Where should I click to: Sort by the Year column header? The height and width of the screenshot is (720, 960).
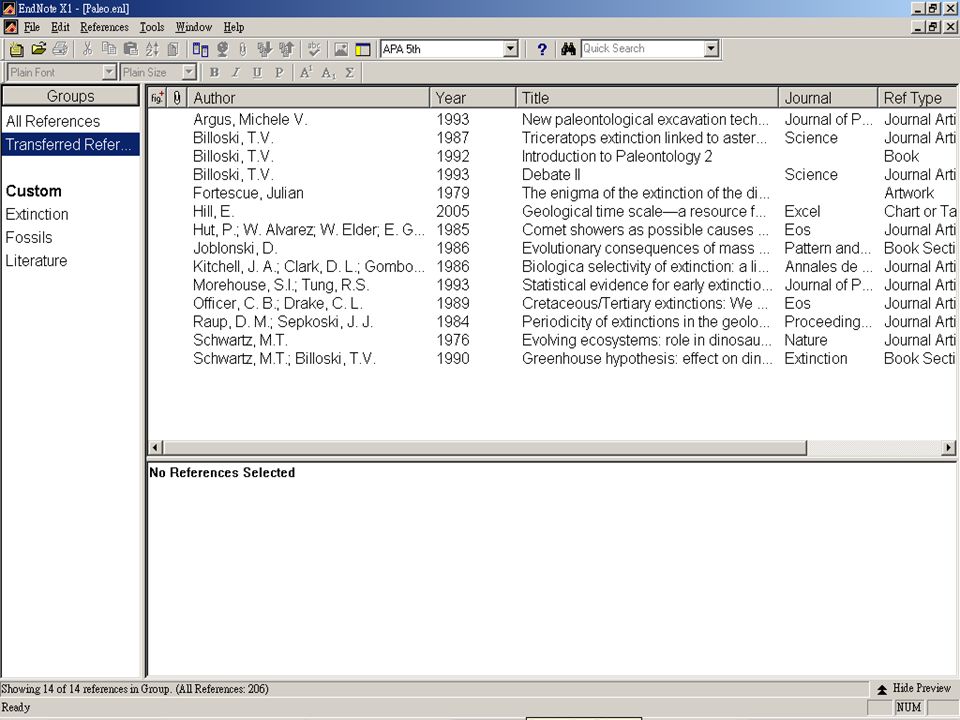pos(473,98)
